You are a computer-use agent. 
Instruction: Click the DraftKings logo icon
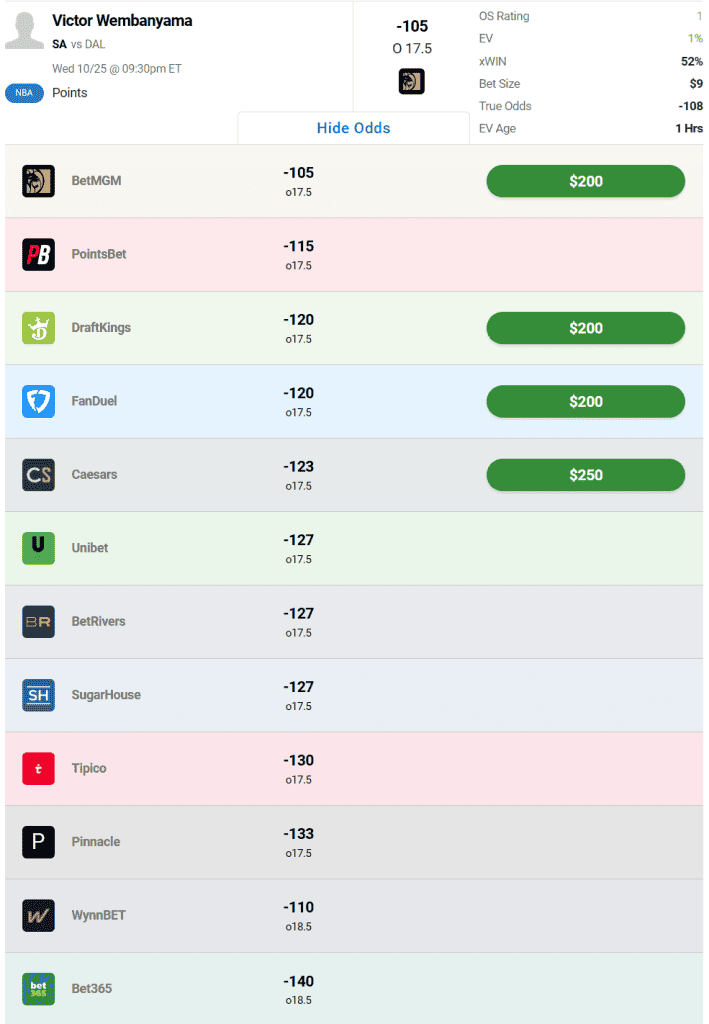pyautogui.click(x=38, y=328)
